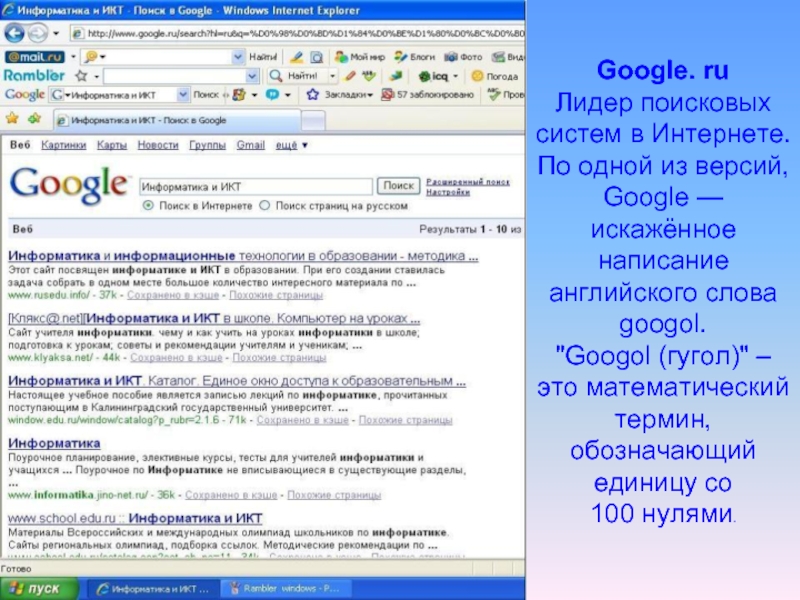
Task: Open the Настройки preferences link
Action: 448,192
